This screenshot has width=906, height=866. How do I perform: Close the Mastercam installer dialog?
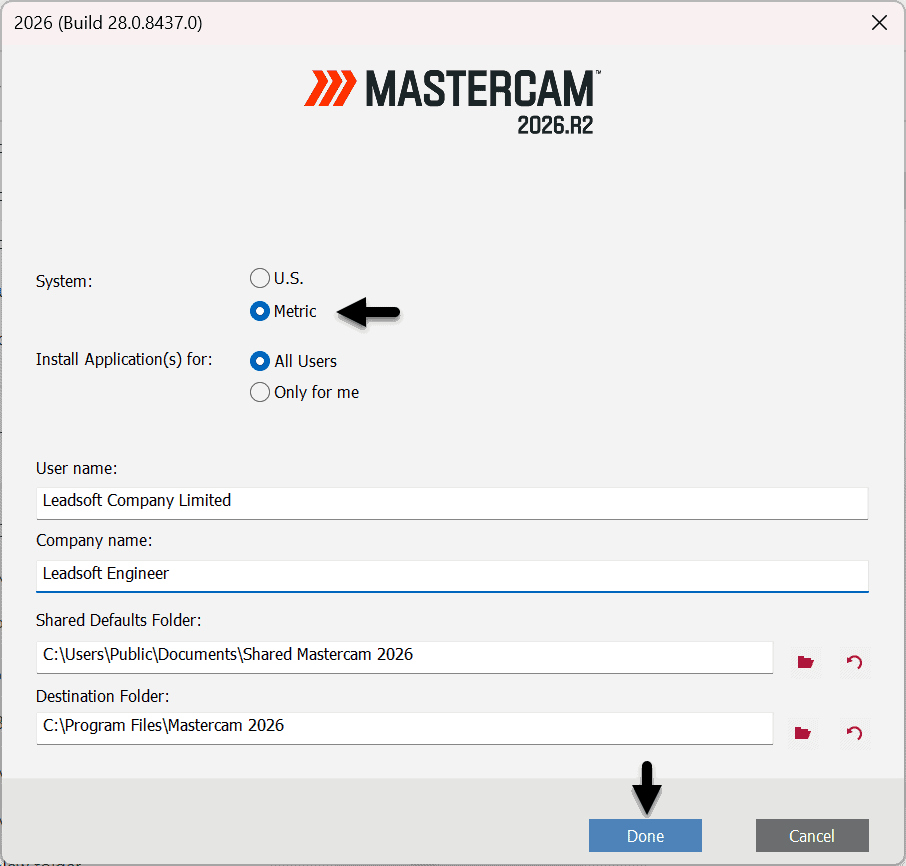point(879,23)
